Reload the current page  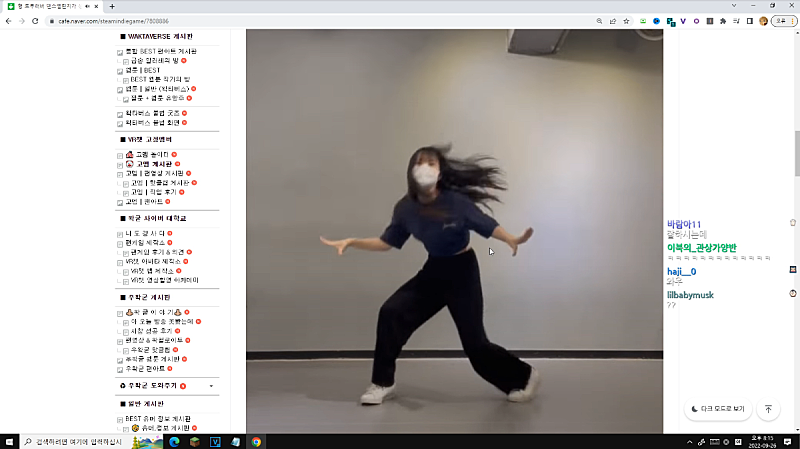pyautogui.click(x=35, y=21)
